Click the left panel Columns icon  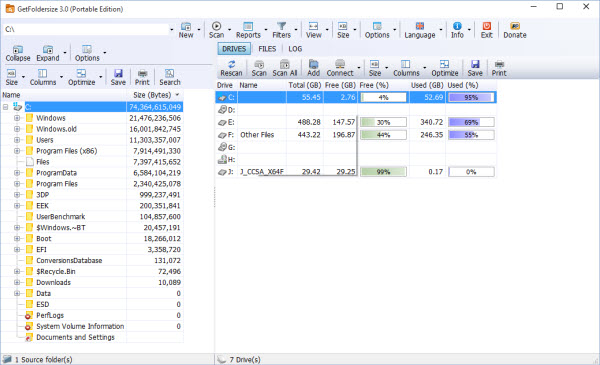click(x=42, y=73)
